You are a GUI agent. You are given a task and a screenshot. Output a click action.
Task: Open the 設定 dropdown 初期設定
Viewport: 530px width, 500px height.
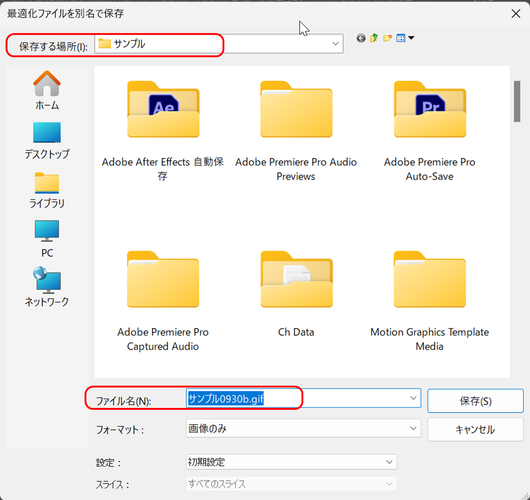(291, 462)
